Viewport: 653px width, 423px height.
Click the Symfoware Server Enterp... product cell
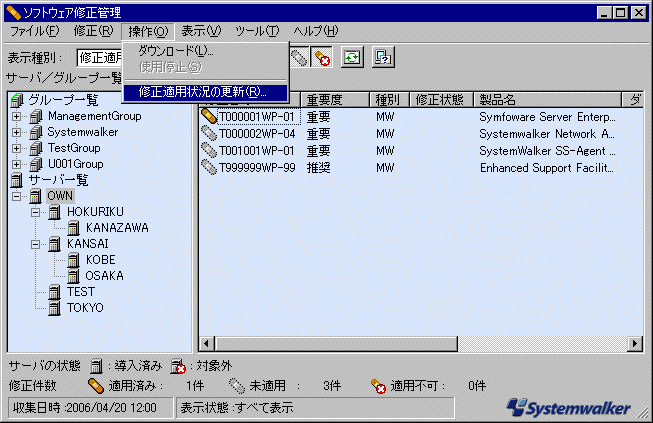click(547, 117)
